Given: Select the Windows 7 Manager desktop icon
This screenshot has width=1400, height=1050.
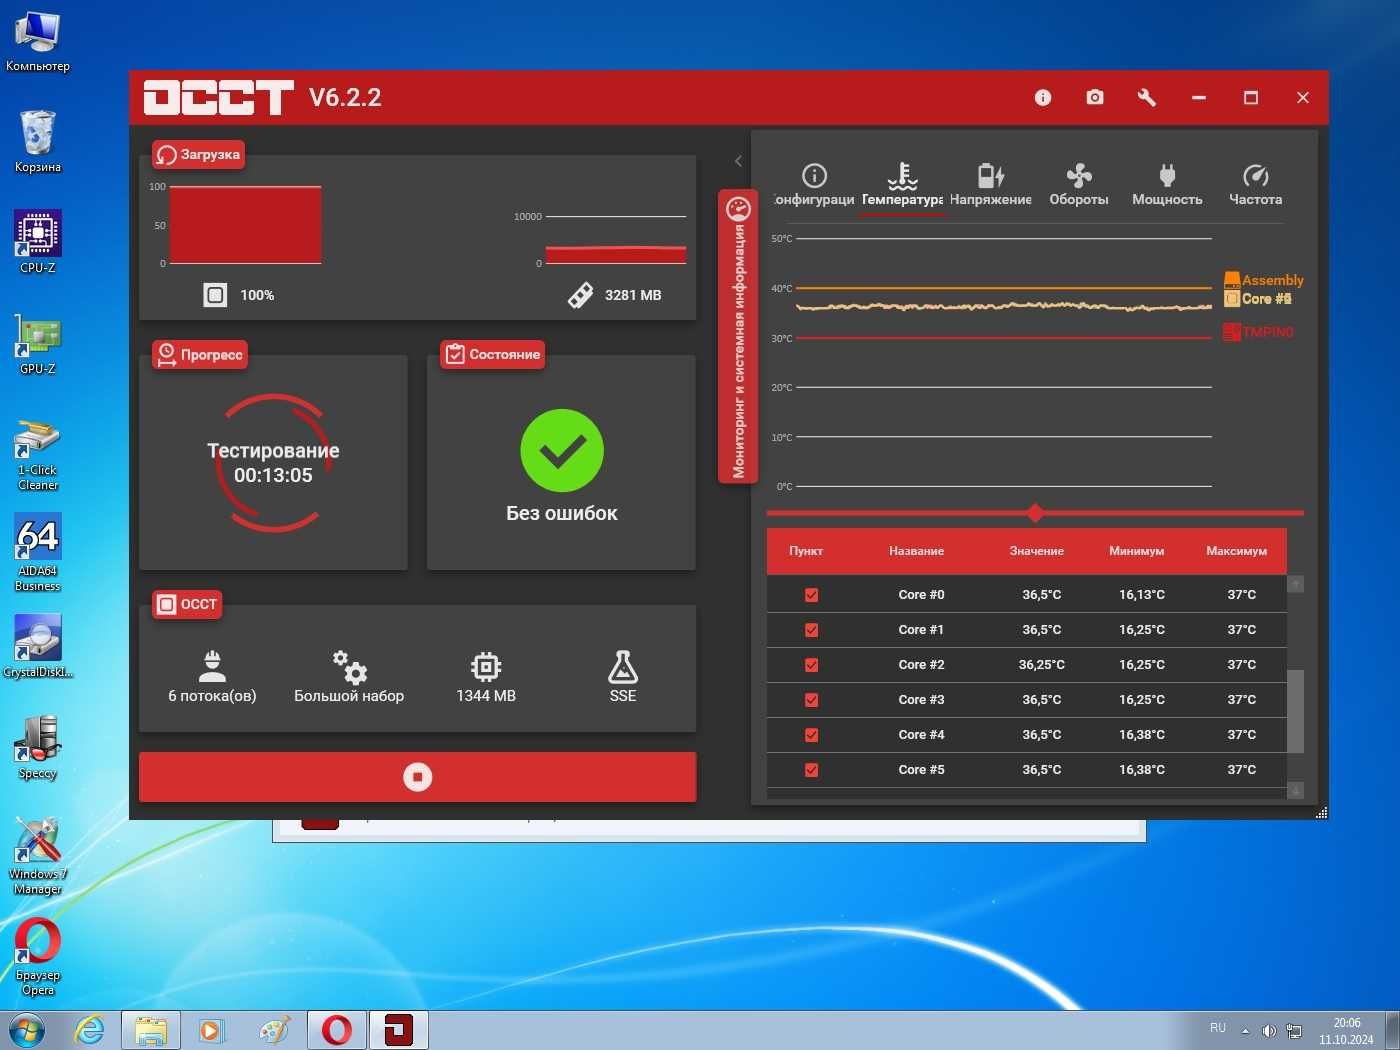Looking at the screenshot, I should point(38,856).
